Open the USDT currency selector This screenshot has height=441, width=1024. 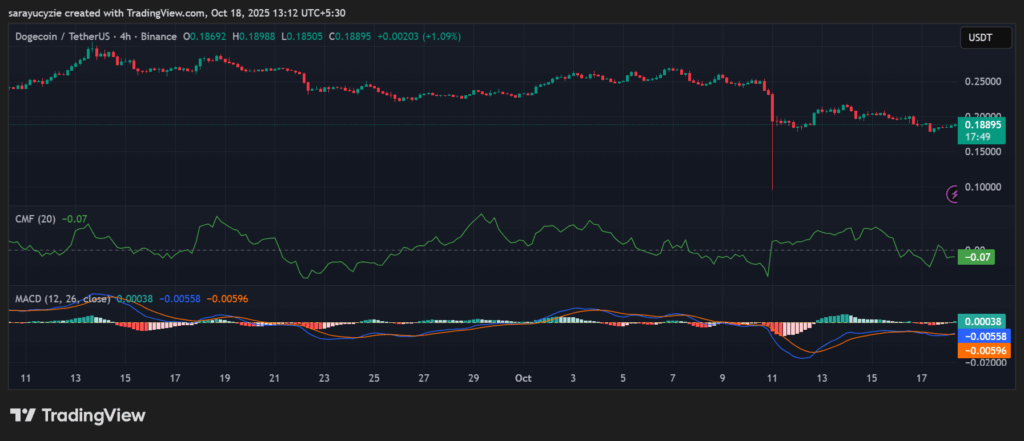click(977, 37)
